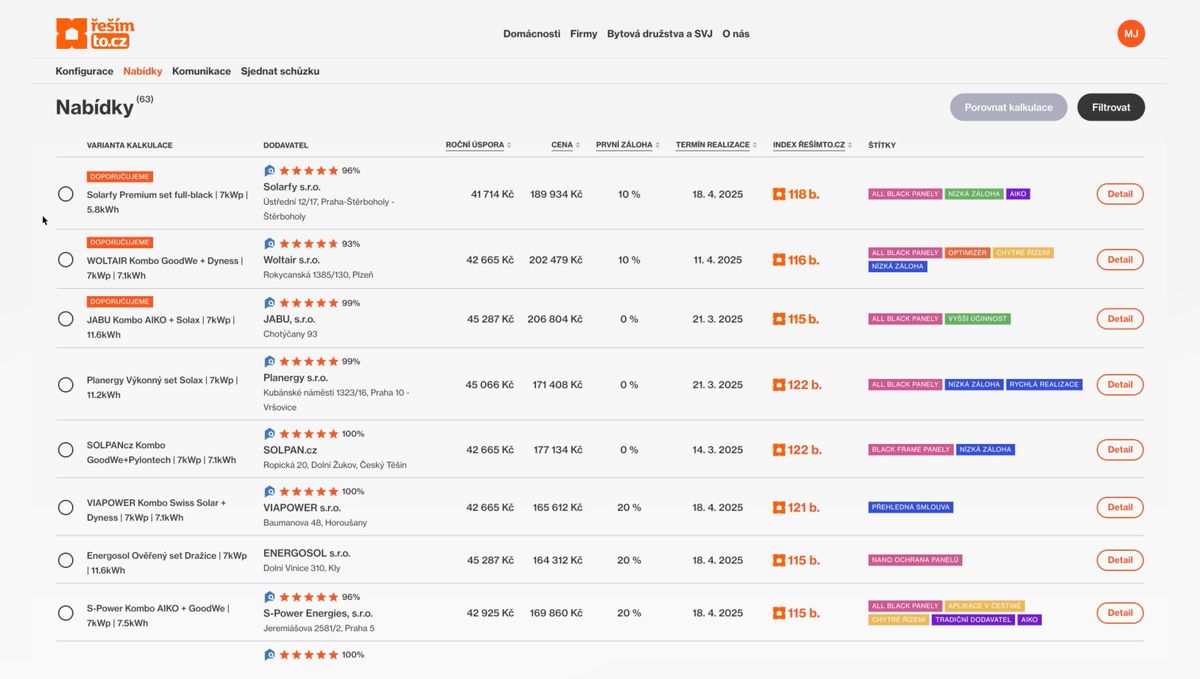Viewport: 1200px width, 679px height.
Task: Click the PŘEHLEDNÁ SMLOUVA tag
Action: point(911,507)
